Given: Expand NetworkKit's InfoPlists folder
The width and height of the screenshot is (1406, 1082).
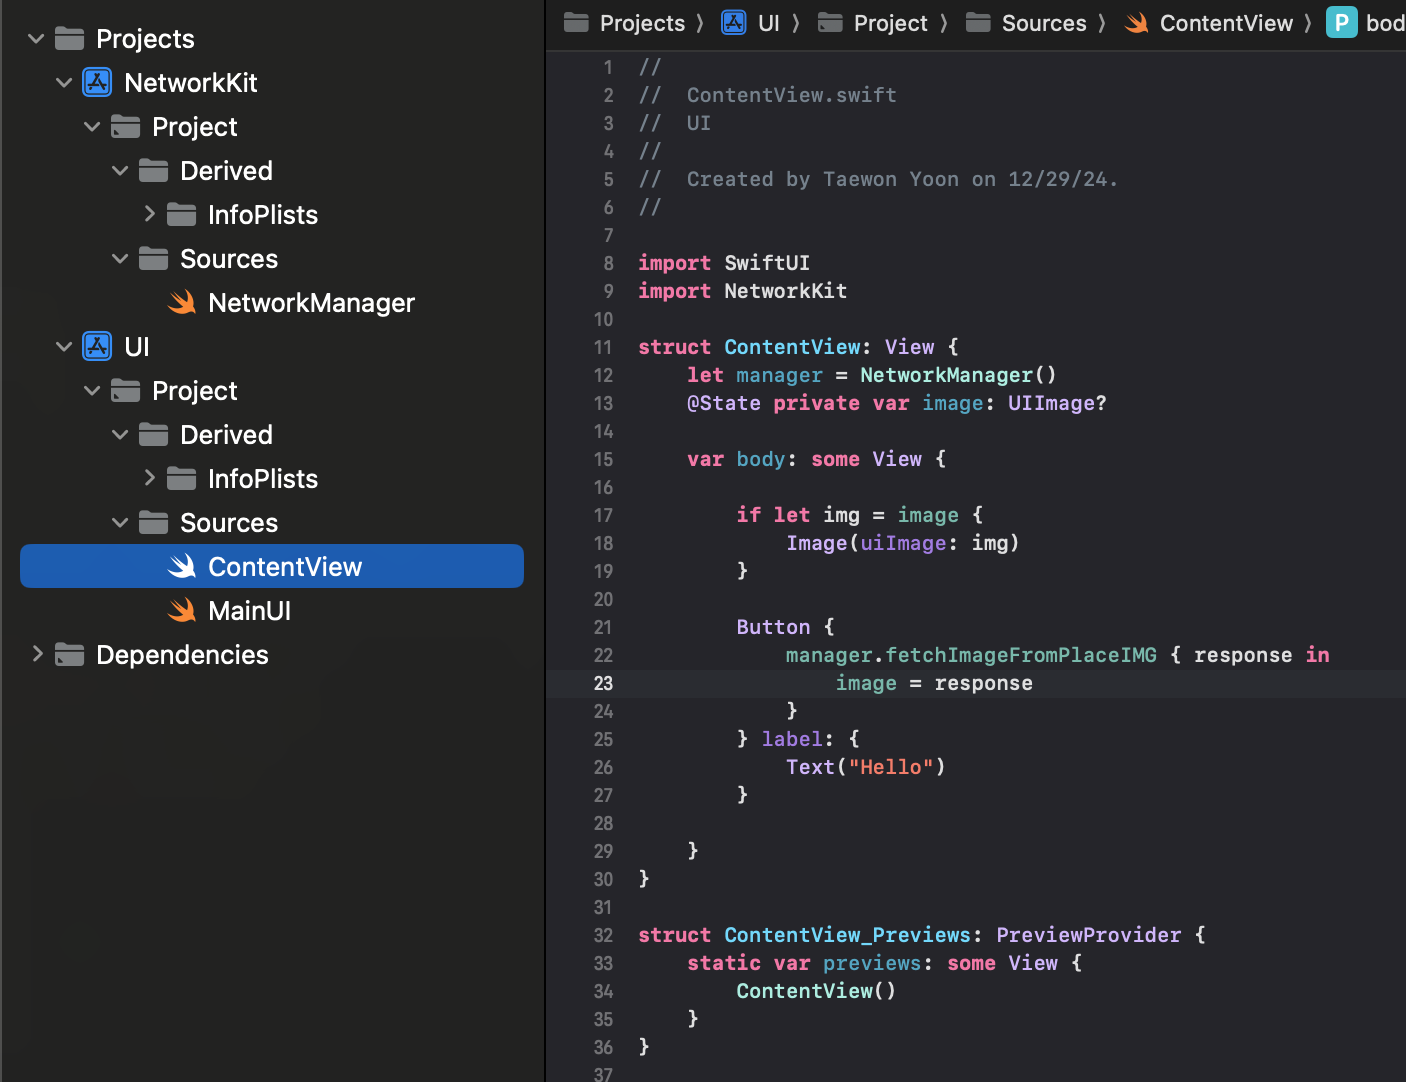Looking at the screenshot, I should point(149,214).
